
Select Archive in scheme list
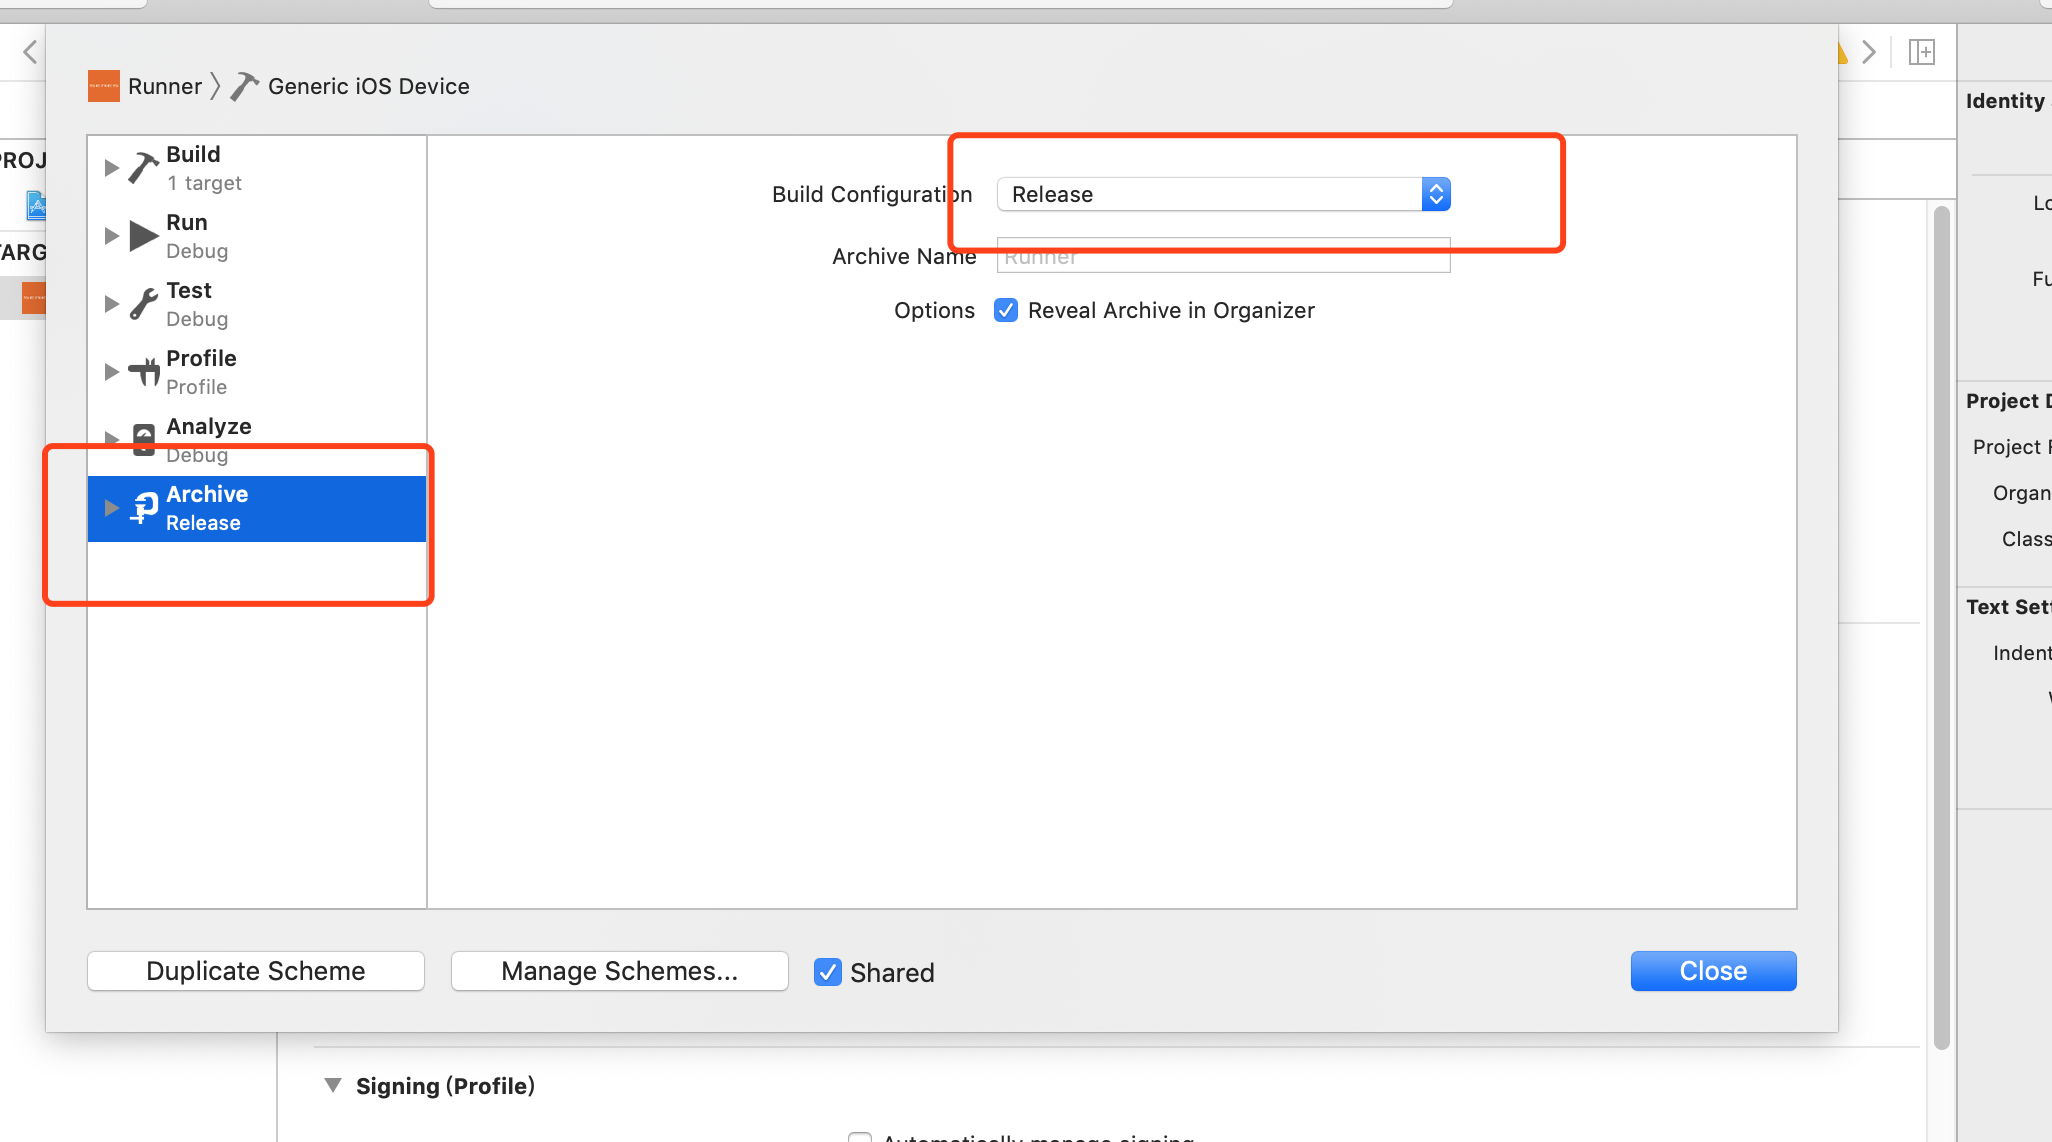point(257,508)
